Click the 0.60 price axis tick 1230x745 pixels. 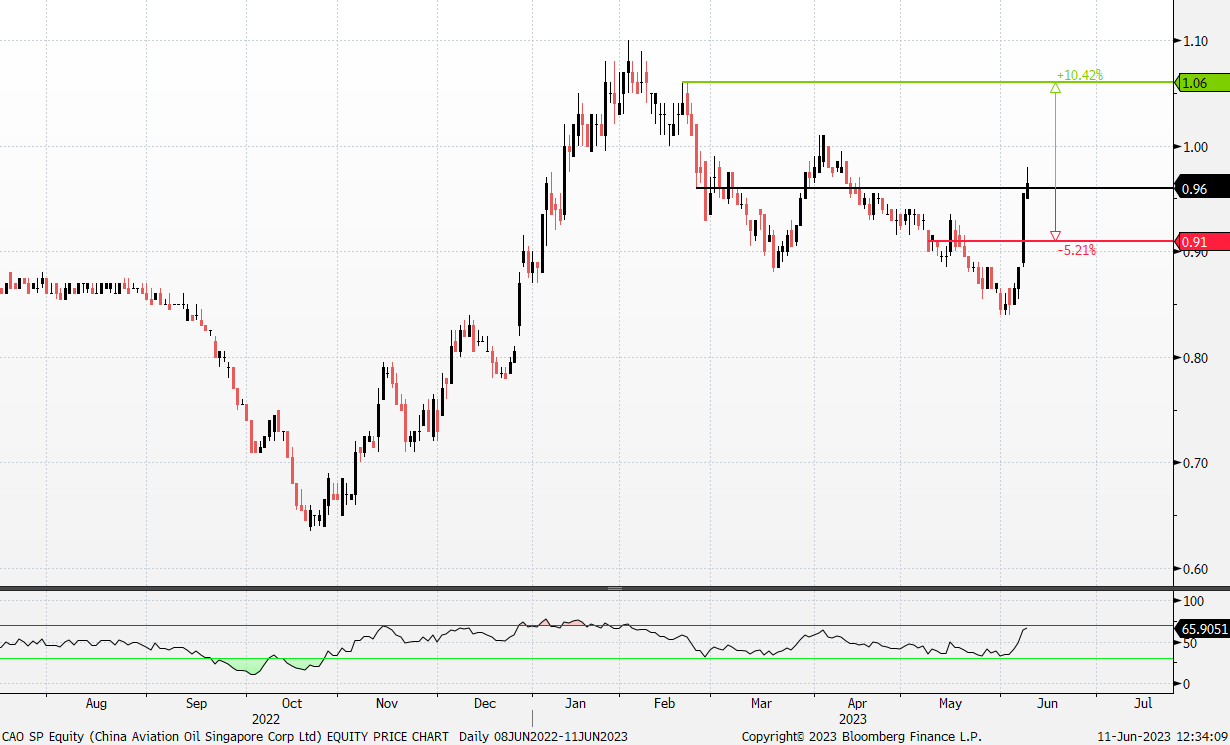[1195, 569]
